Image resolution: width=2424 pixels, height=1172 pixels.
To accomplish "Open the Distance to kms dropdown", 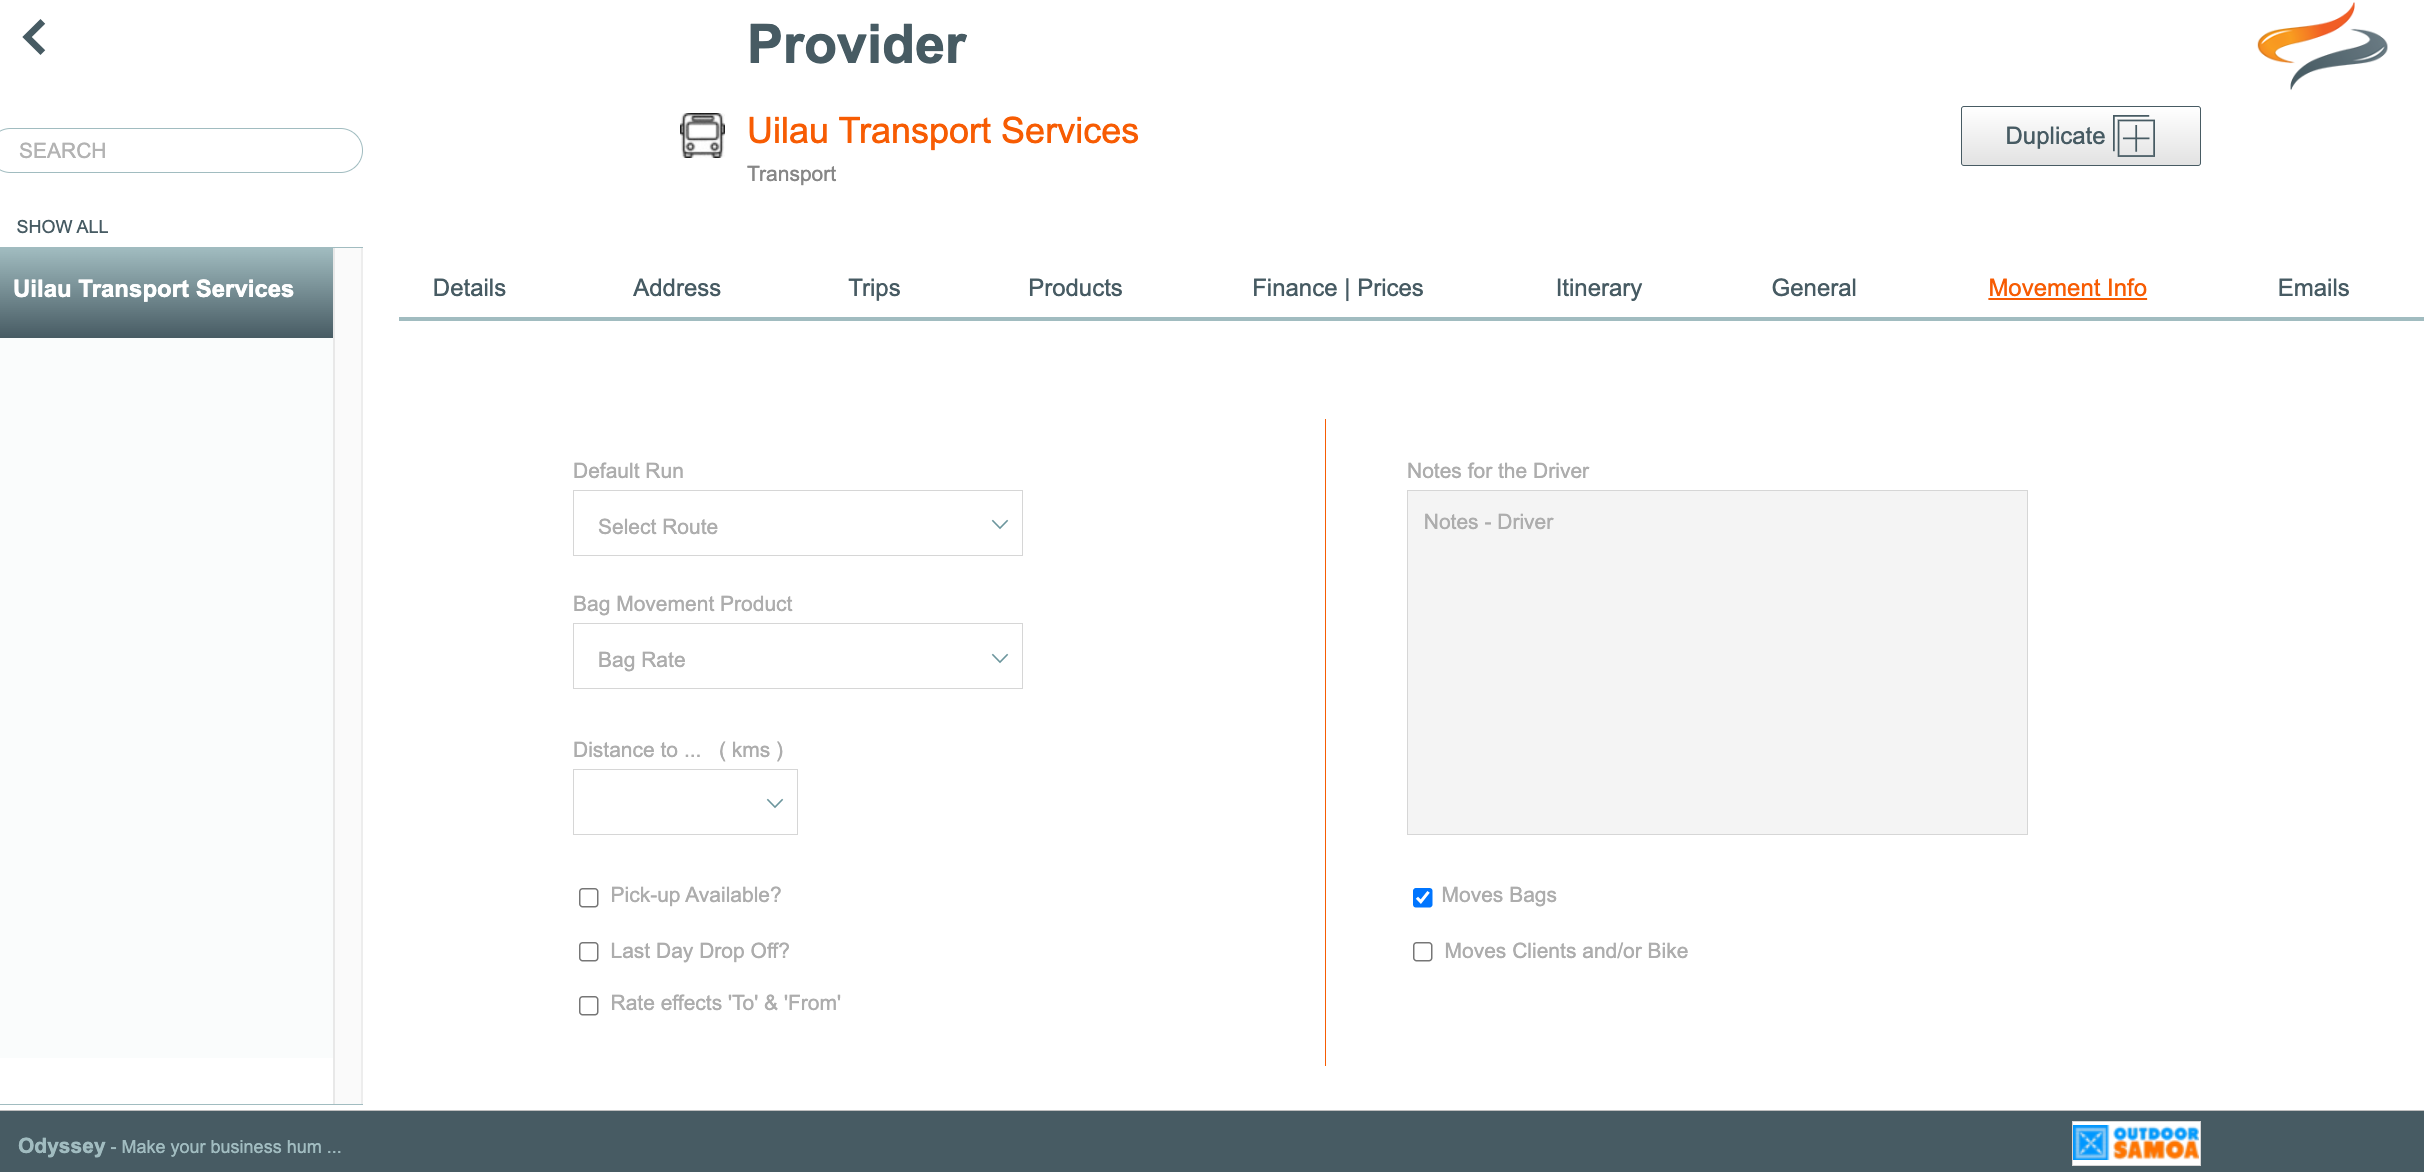I will [685, 802].
